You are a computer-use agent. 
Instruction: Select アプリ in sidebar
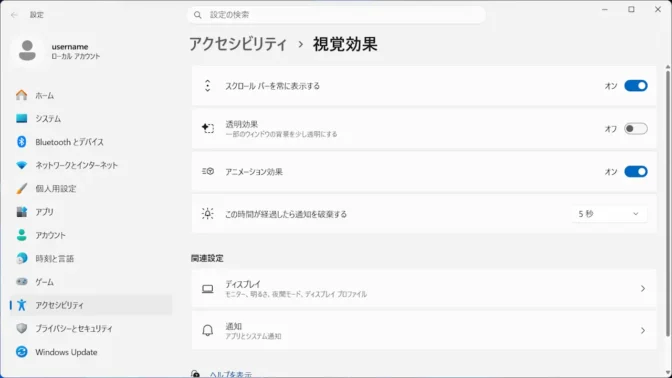pos(91,212)
